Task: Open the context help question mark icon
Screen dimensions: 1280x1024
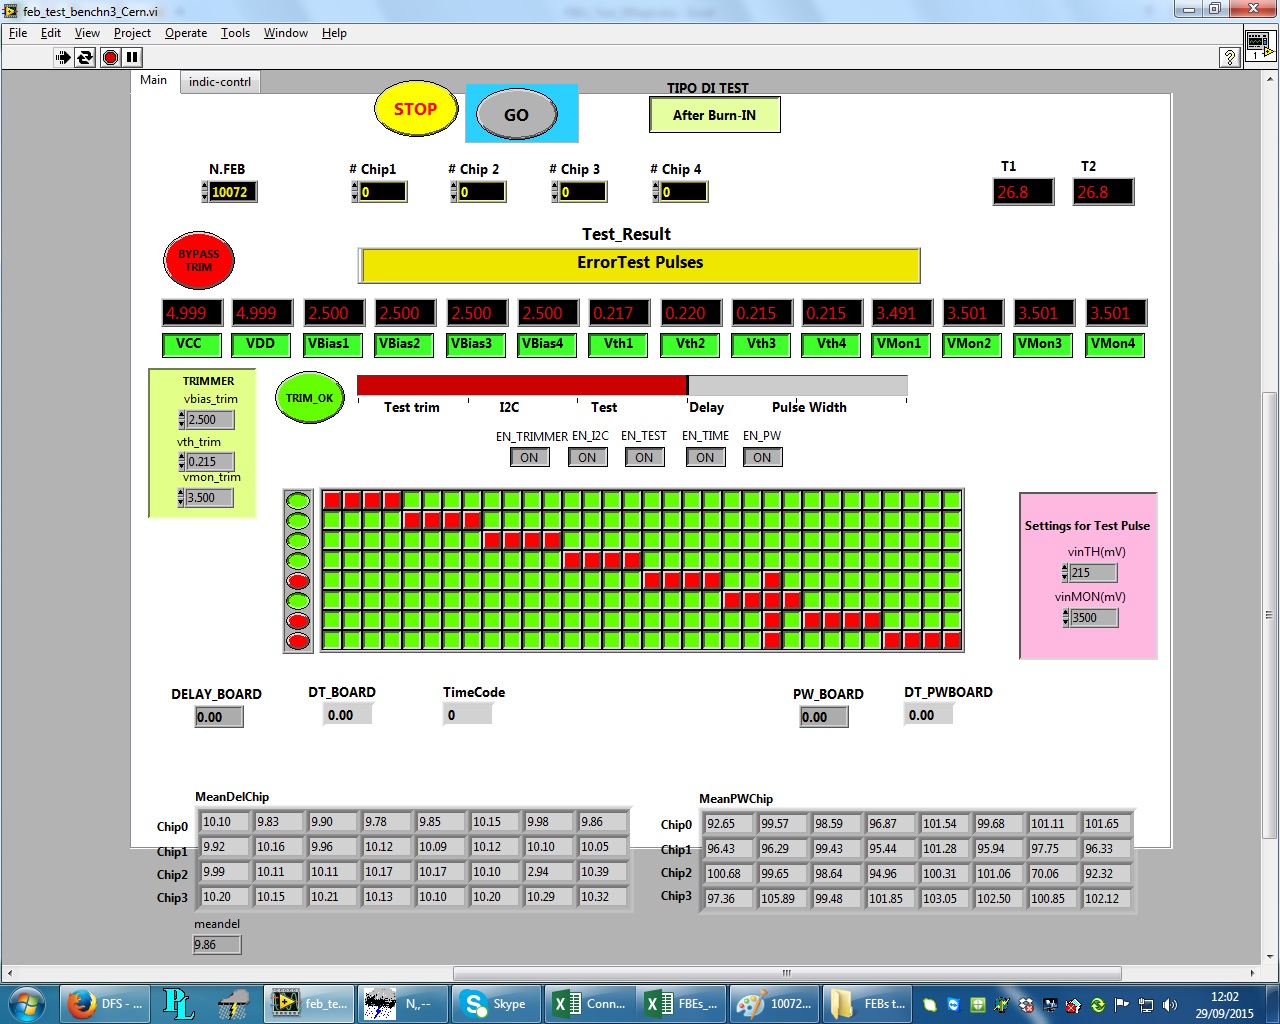Action: [x=1230, y=57]
